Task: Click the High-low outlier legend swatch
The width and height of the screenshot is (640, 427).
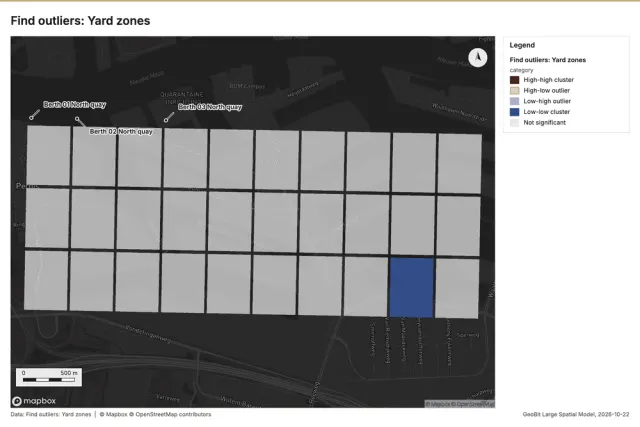Action: (x=515, y=90)
